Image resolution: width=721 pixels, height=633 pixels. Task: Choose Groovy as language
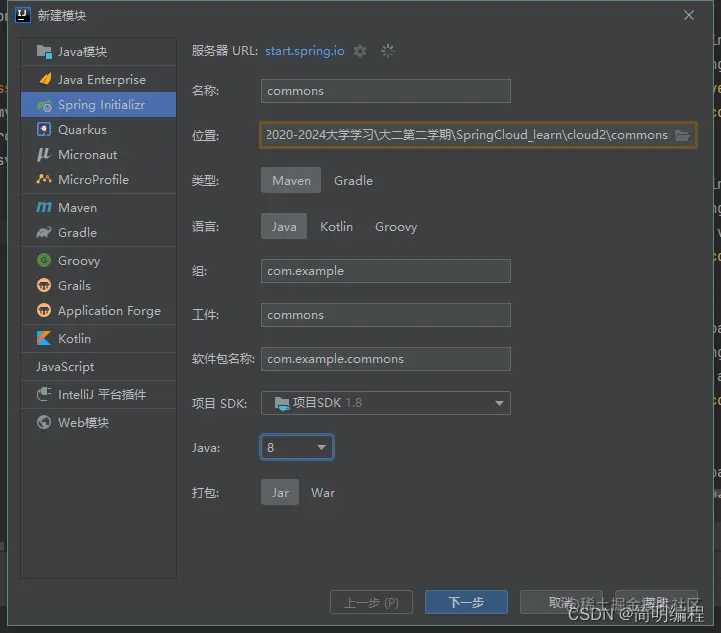(x=396, y=227)
